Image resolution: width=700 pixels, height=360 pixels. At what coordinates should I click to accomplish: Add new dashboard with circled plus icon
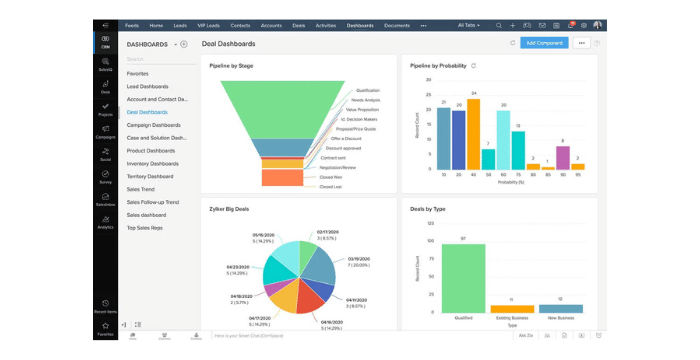coord(184,44)
